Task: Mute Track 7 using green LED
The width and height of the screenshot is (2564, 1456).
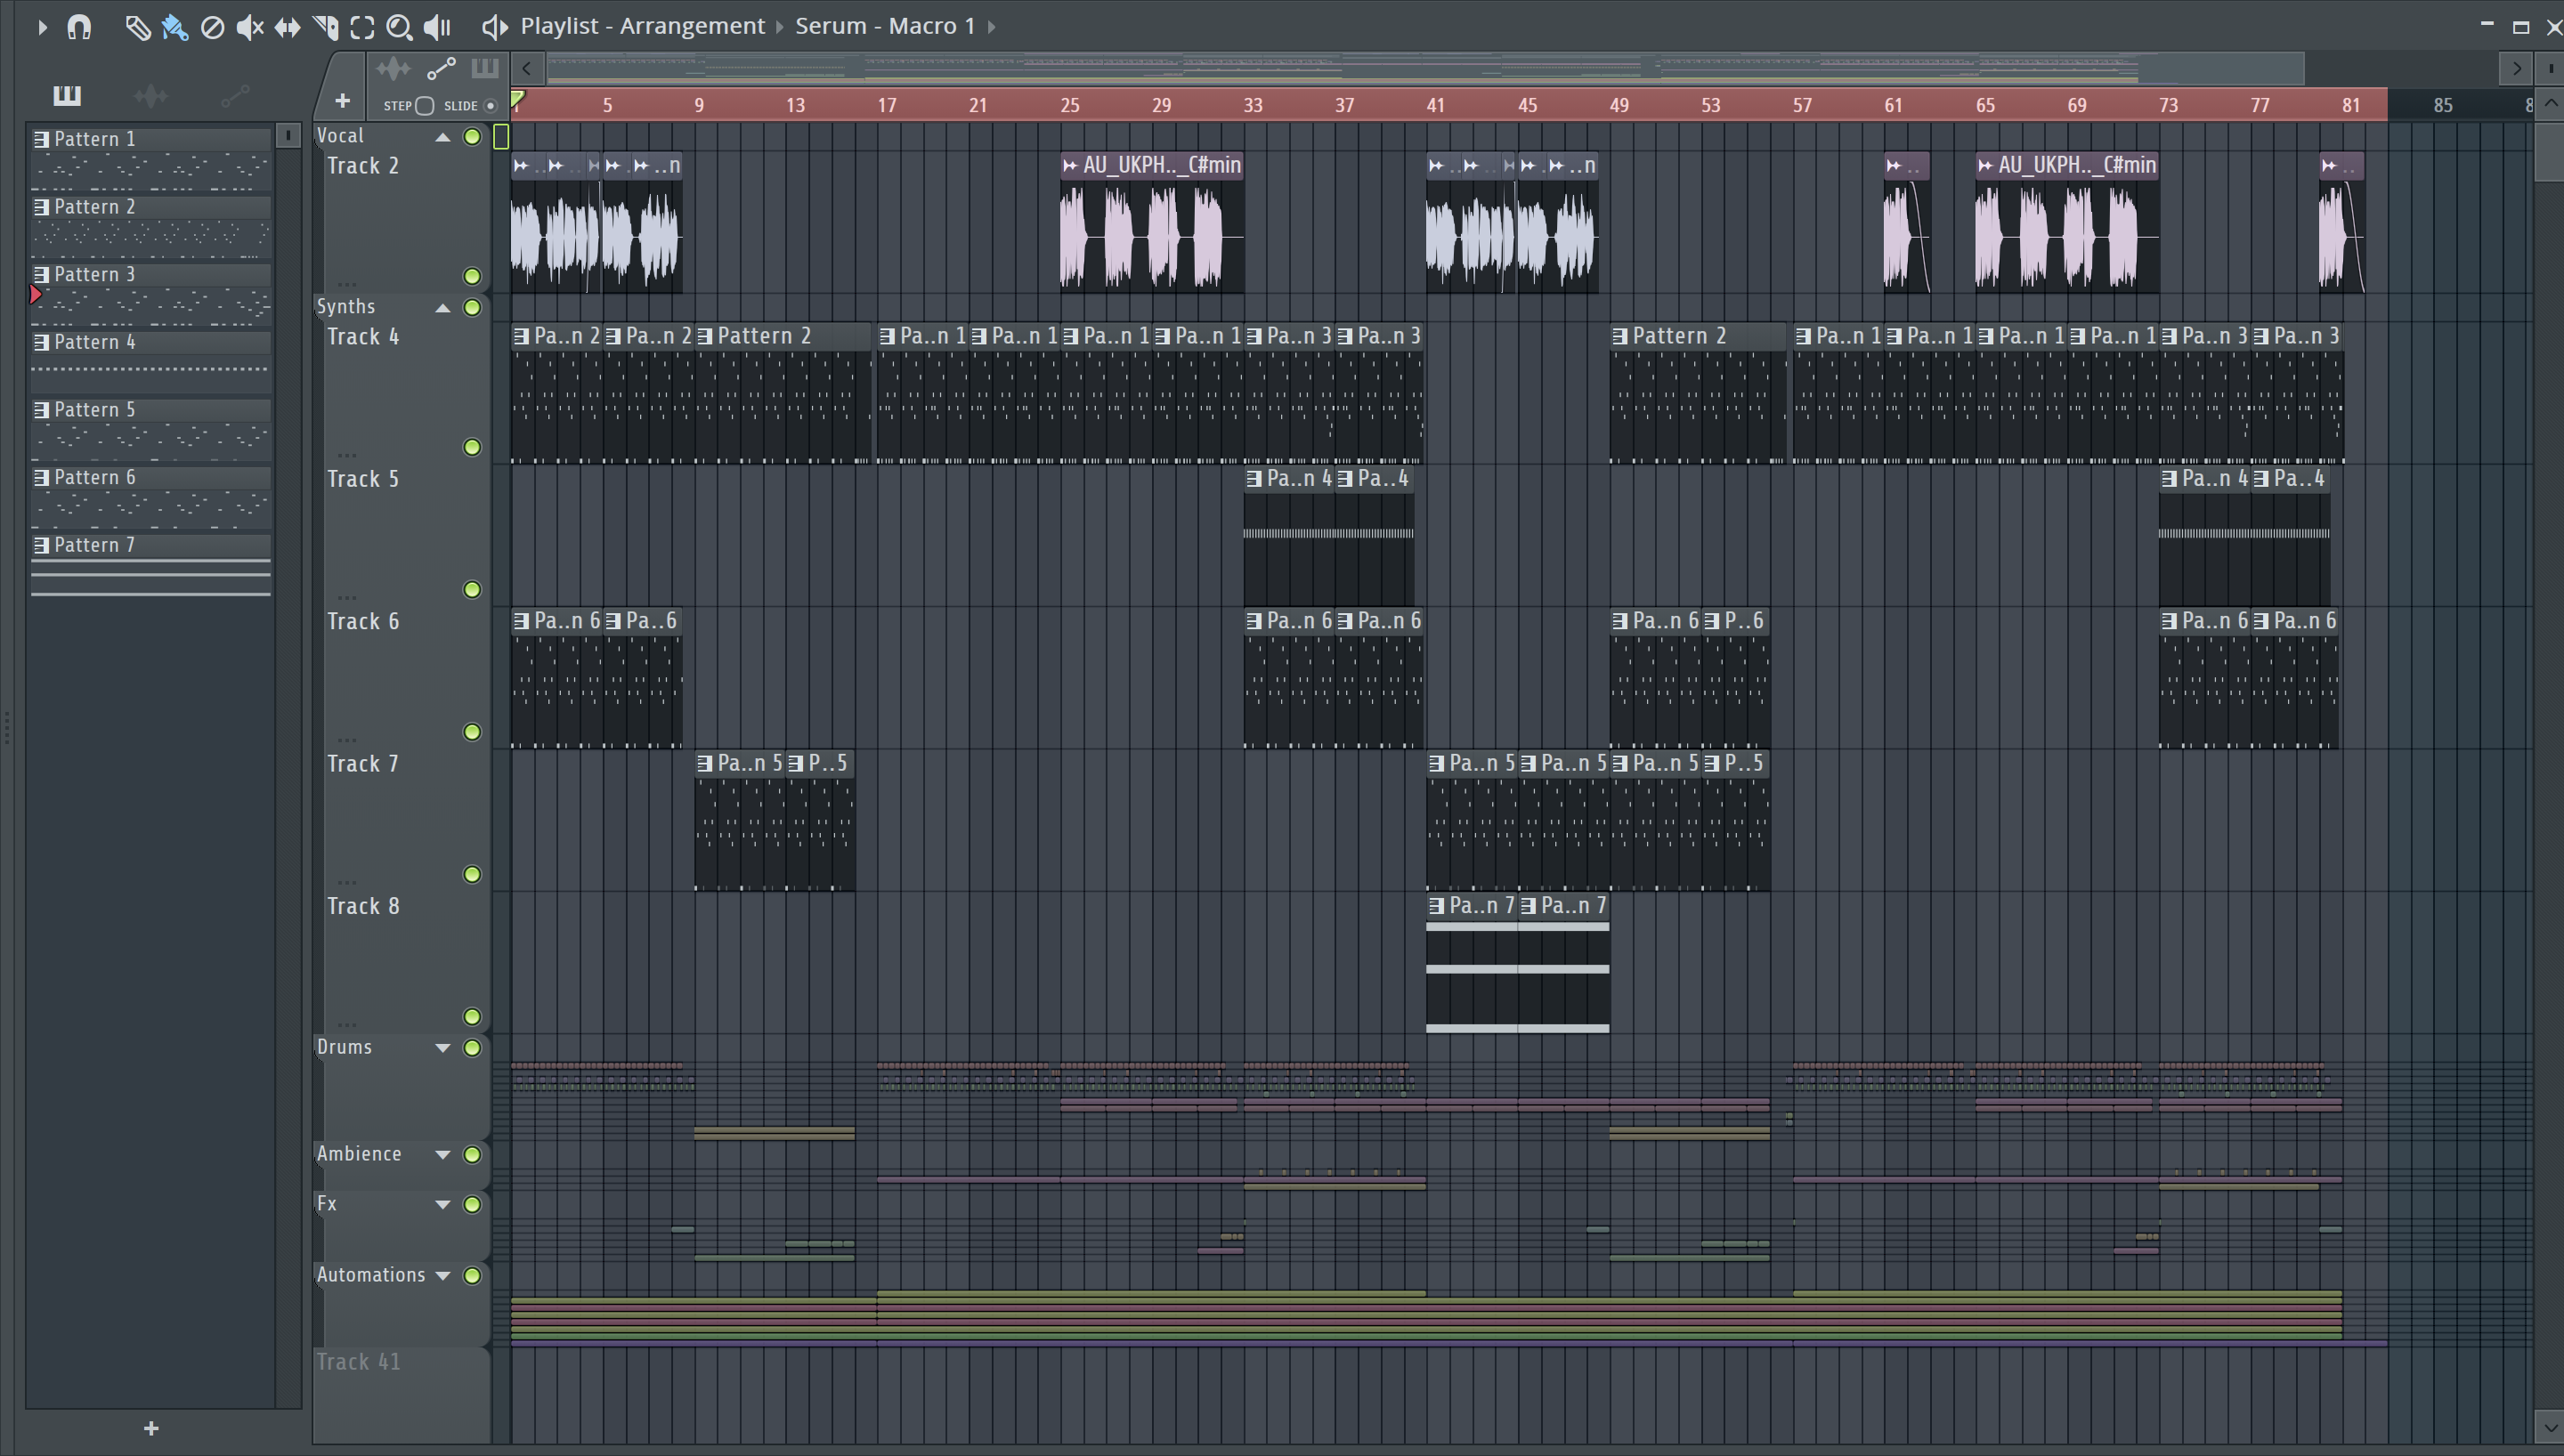Action: point(472,874)
